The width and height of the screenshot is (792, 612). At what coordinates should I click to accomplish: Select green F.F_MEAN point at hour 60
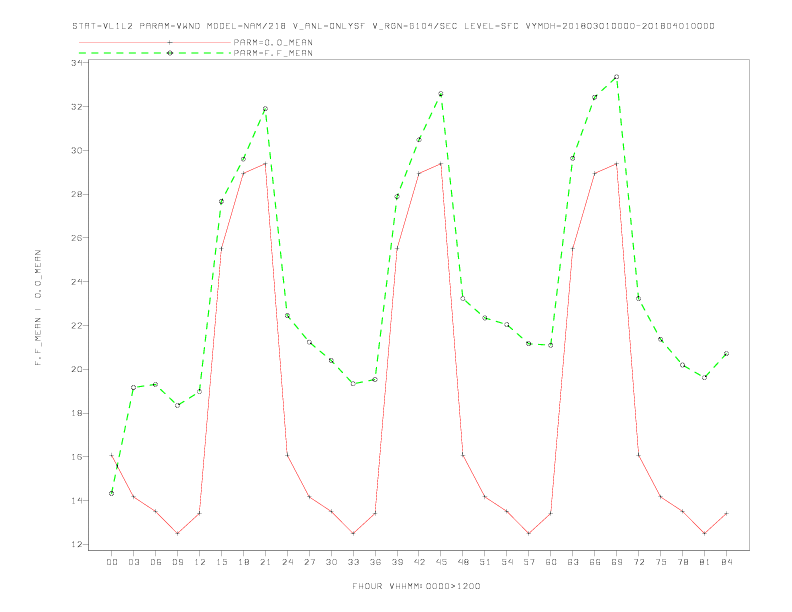coord(551,345)
